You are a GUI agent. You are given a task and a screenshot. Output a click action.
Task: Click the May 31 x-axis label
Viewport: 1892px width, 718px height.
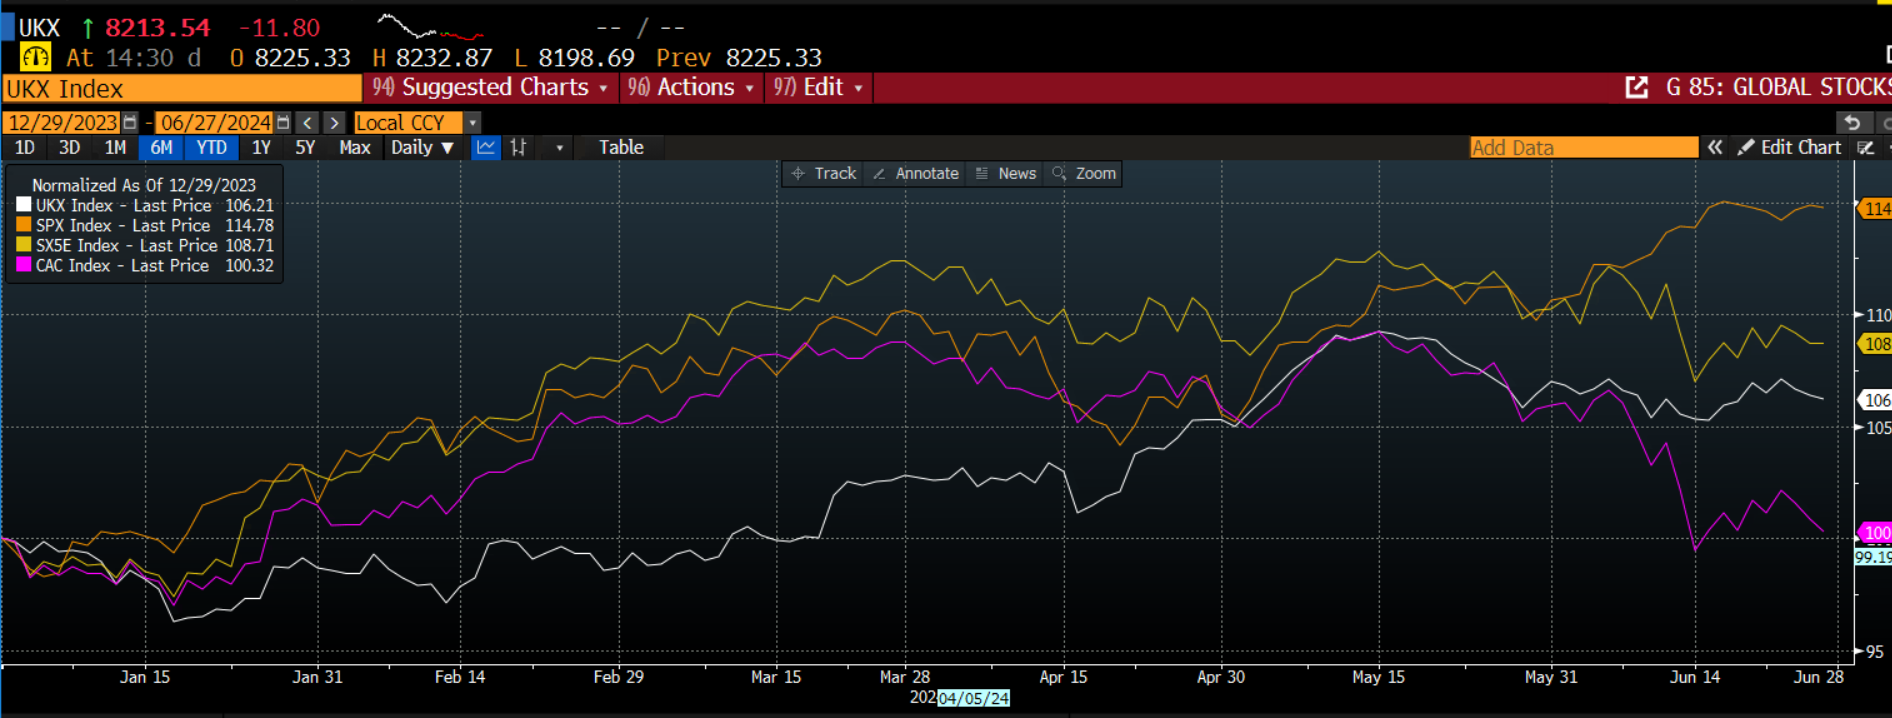coord(1551,677)
